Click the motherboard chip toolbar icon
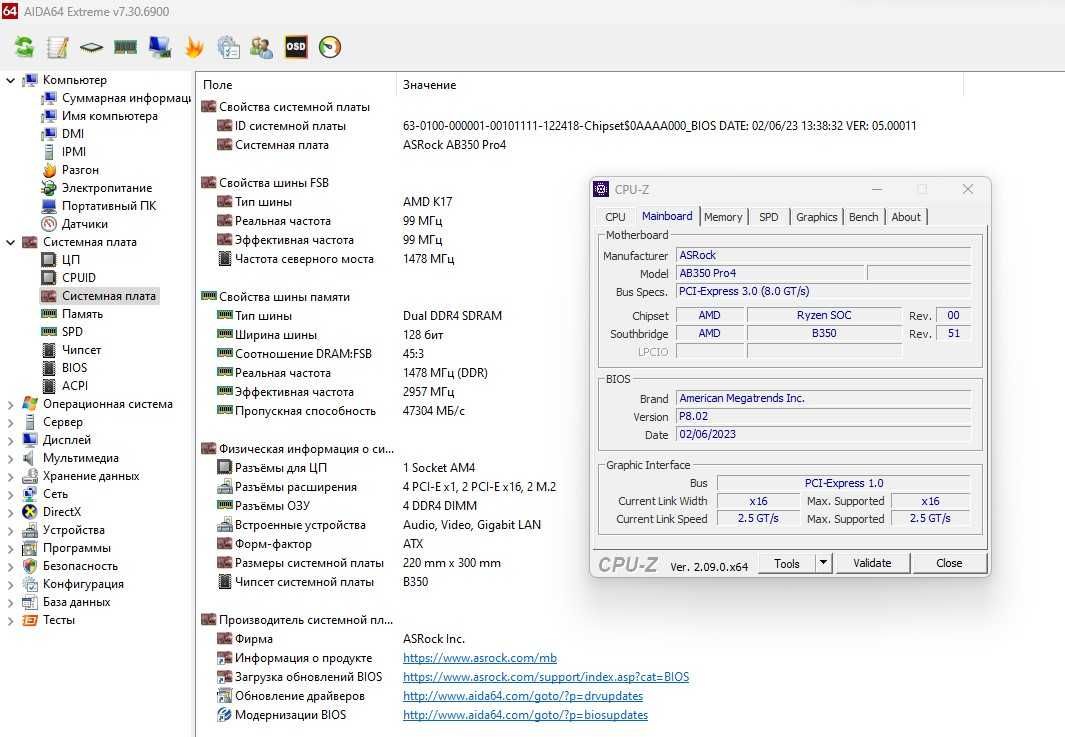Screen dimensions: 1065x737 click(92, 47)
